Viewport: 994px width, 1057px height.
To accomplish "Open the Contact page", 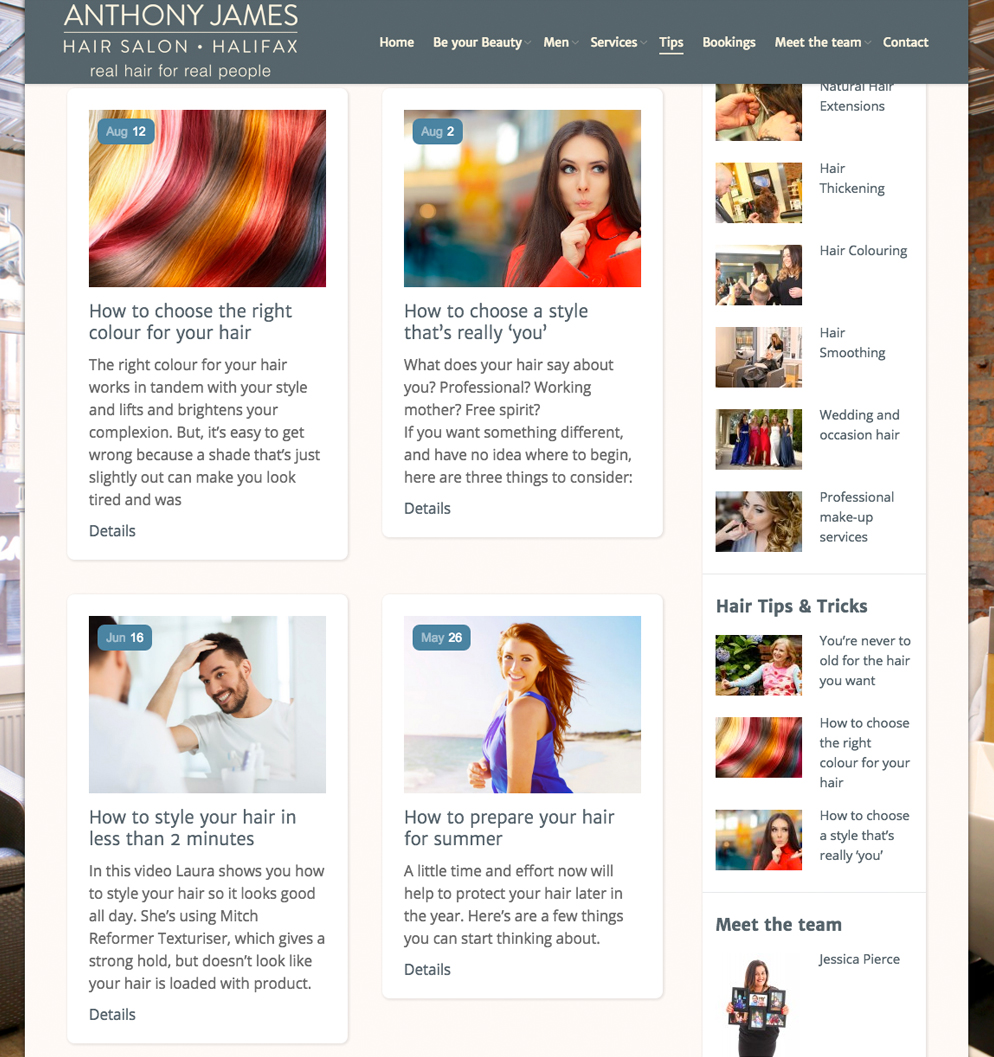I will (x=905, y=42).
